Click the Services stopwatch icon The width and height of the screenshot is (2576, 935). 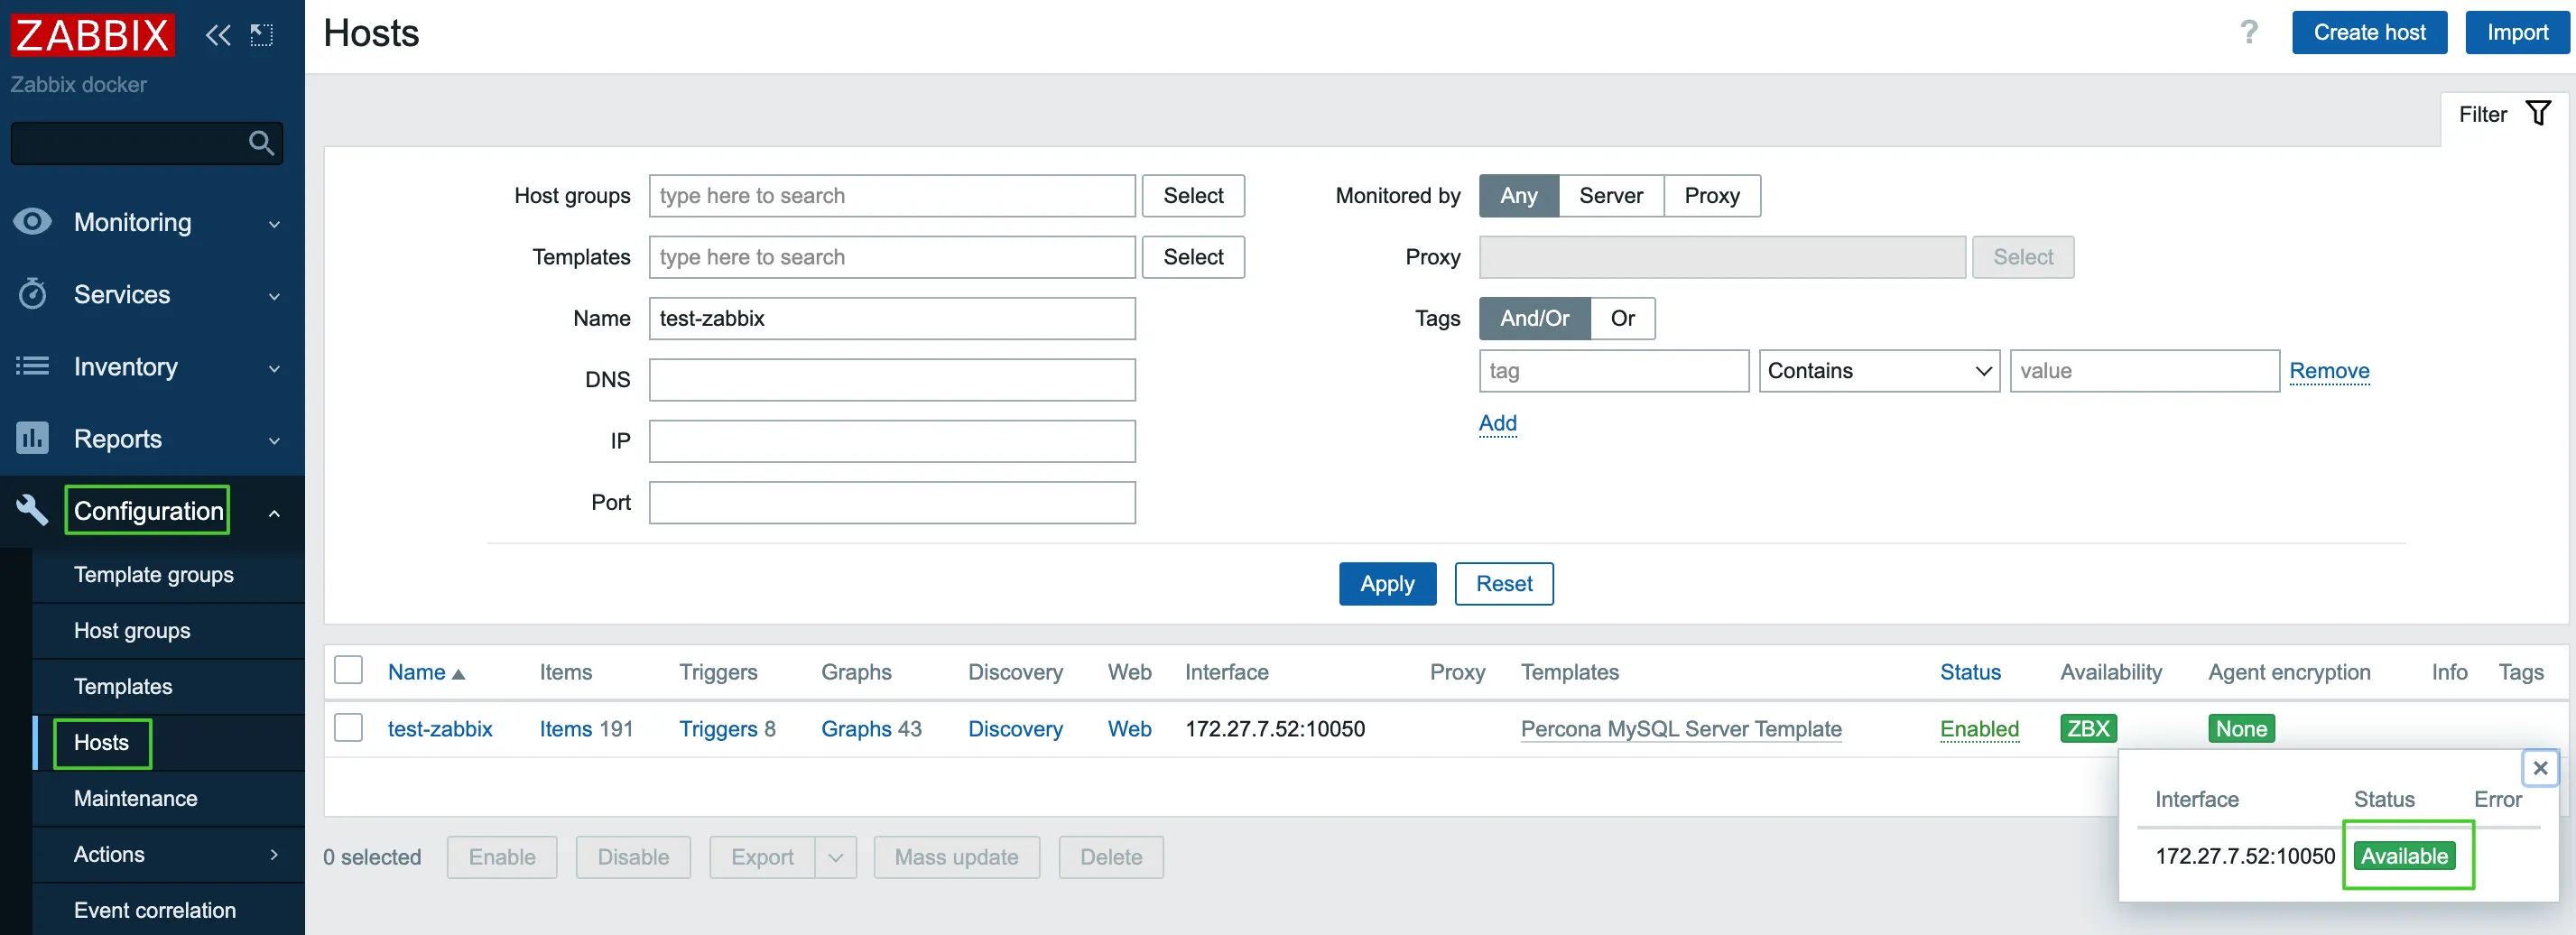click(x=32, y=293)
